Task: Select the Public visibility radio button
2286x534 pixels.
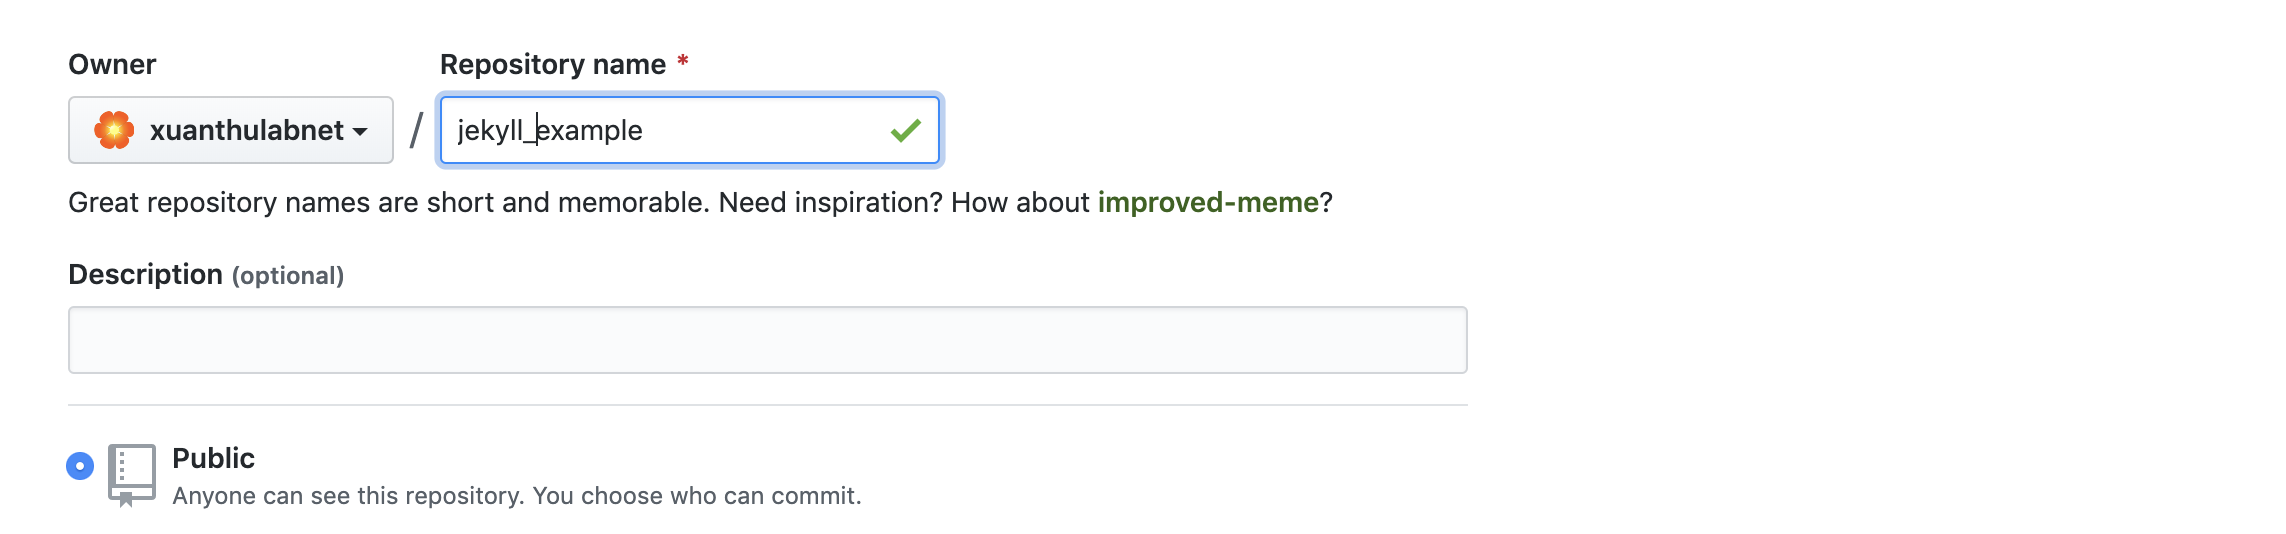Action: [x=80, y=466]
